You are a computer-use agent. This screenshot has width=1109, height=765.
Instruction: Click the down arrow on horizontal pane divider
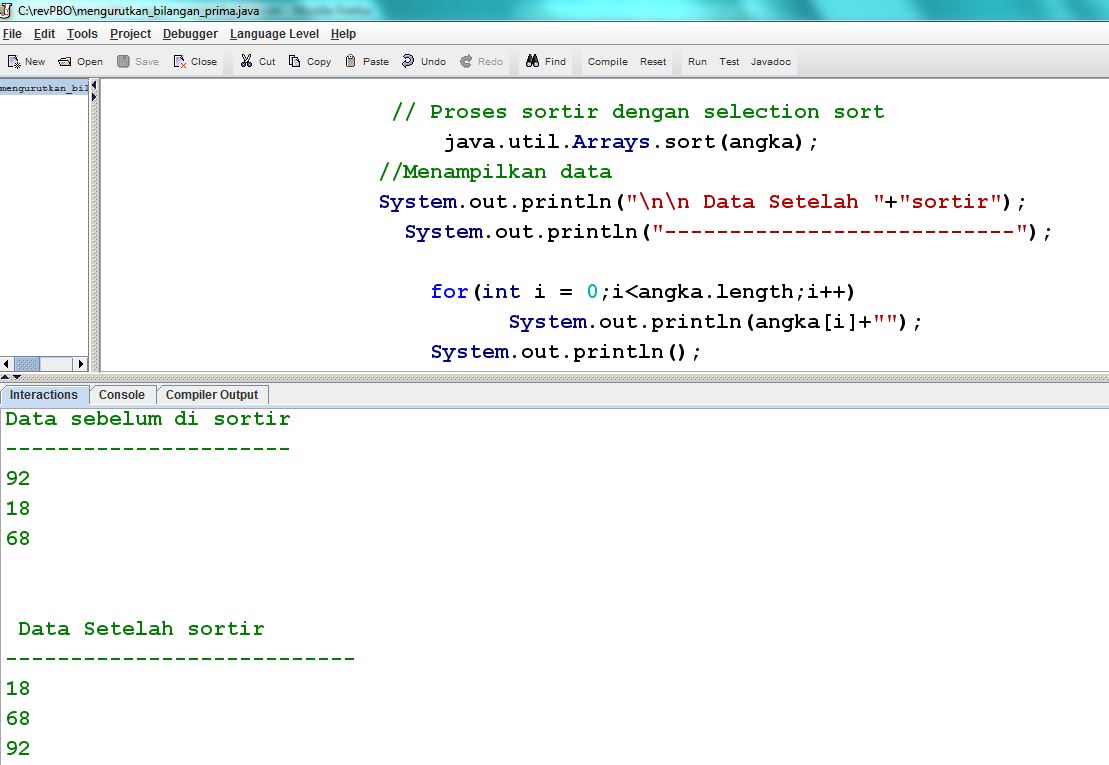tap(16, 378)
